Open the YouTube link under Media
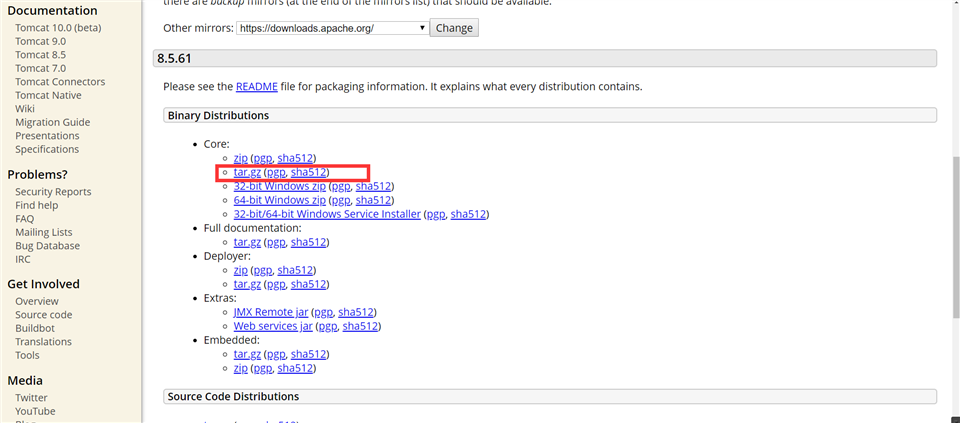 [35, 411]
